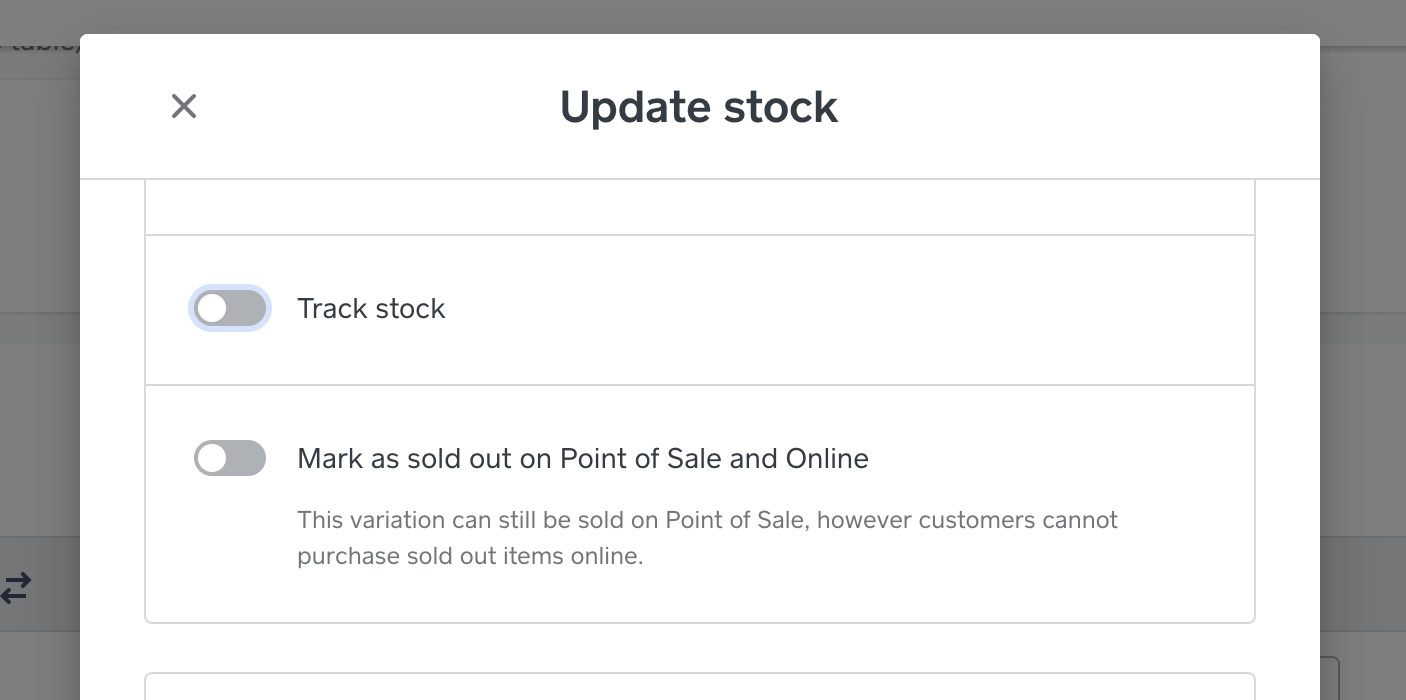The image size is (1406, 700).
Task: Toggle Mark as sold out switch
Action: pos(230,459)
